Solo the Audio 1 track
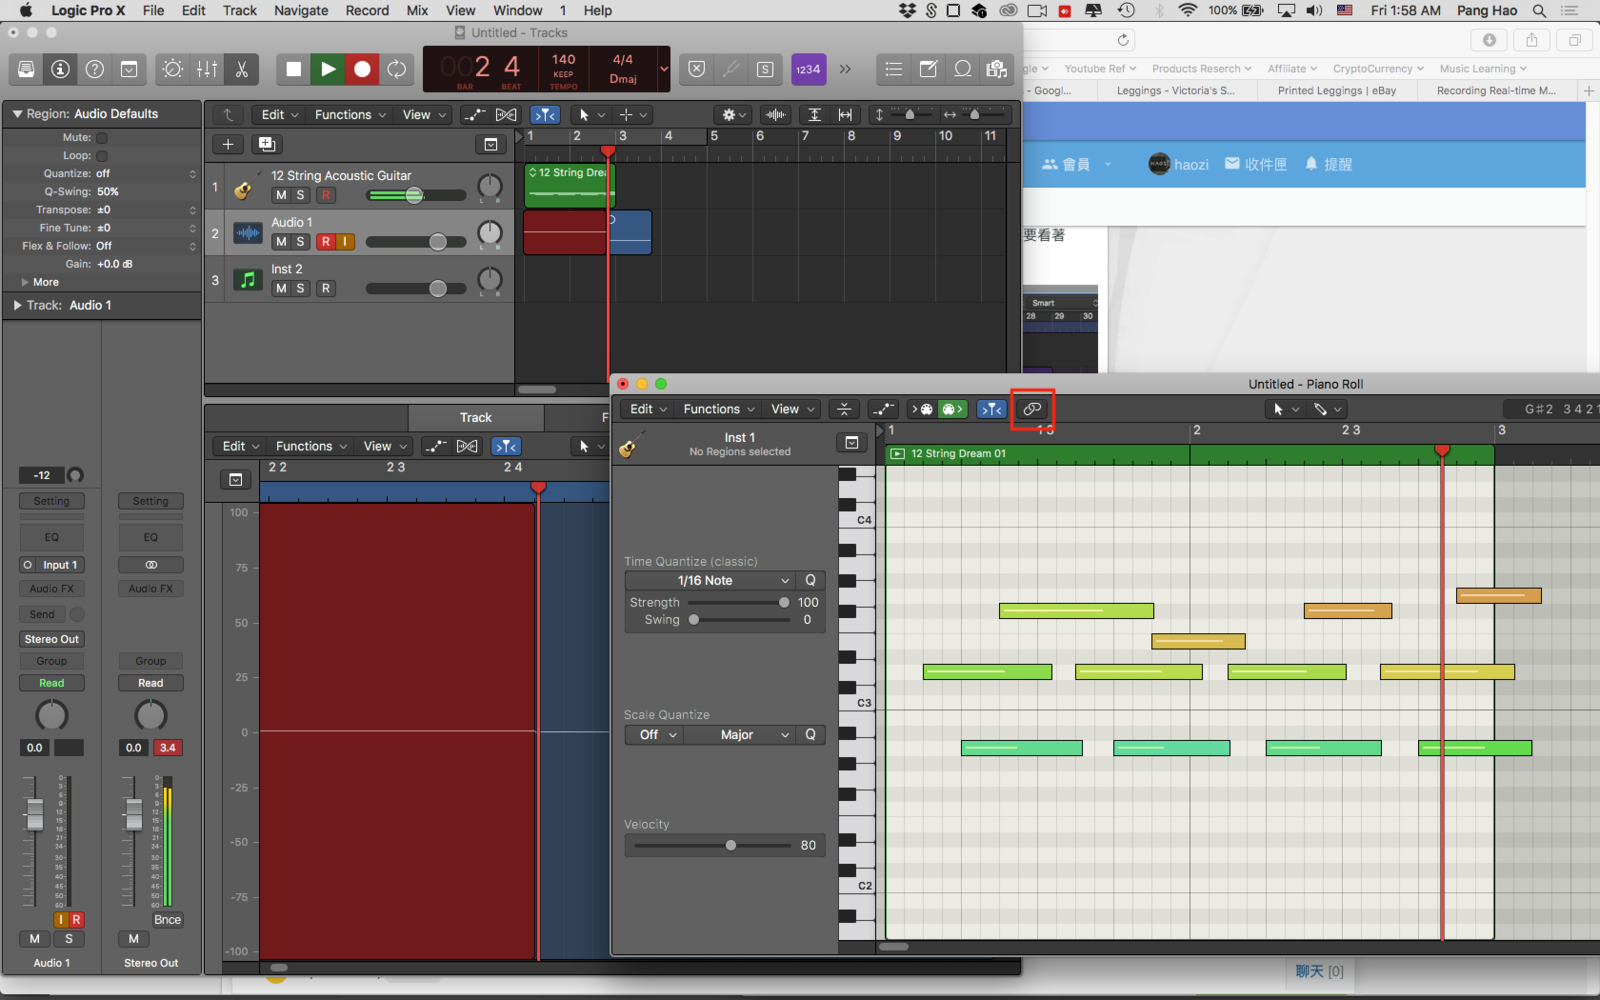 [300, 242]
